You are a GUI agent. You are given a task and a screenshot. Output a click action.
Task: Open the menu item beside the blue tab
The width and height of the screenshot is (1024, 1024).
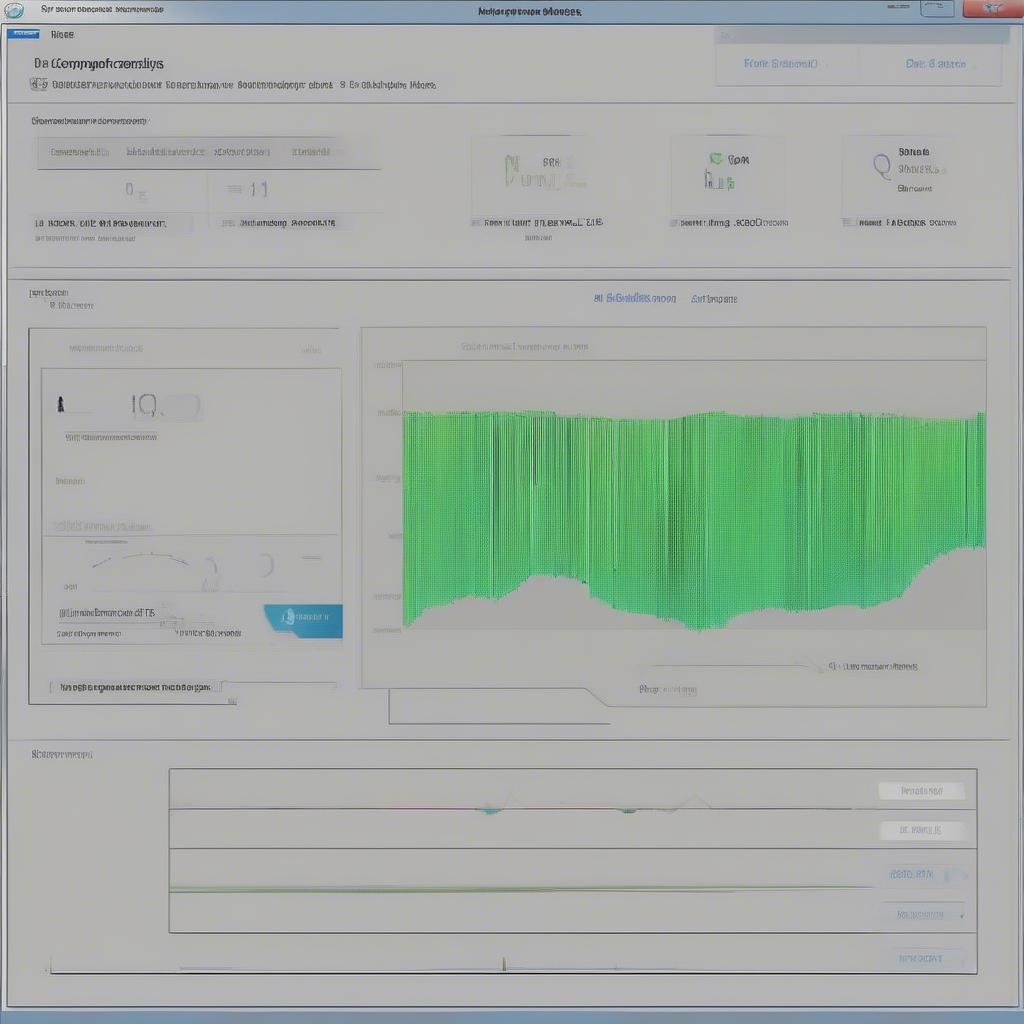(x=62, y=34)
